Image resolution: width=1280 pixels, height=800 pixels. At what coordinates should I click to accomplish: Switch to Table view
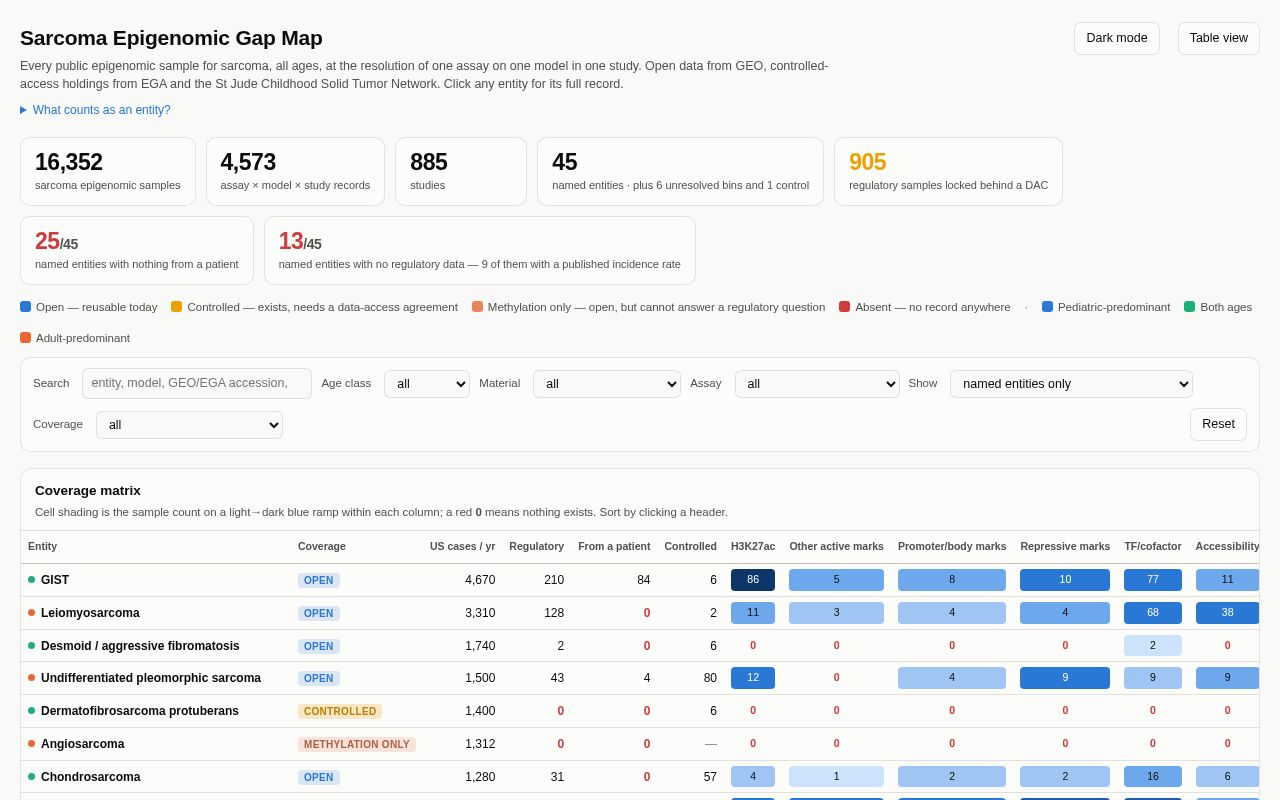pos(1218,38)
